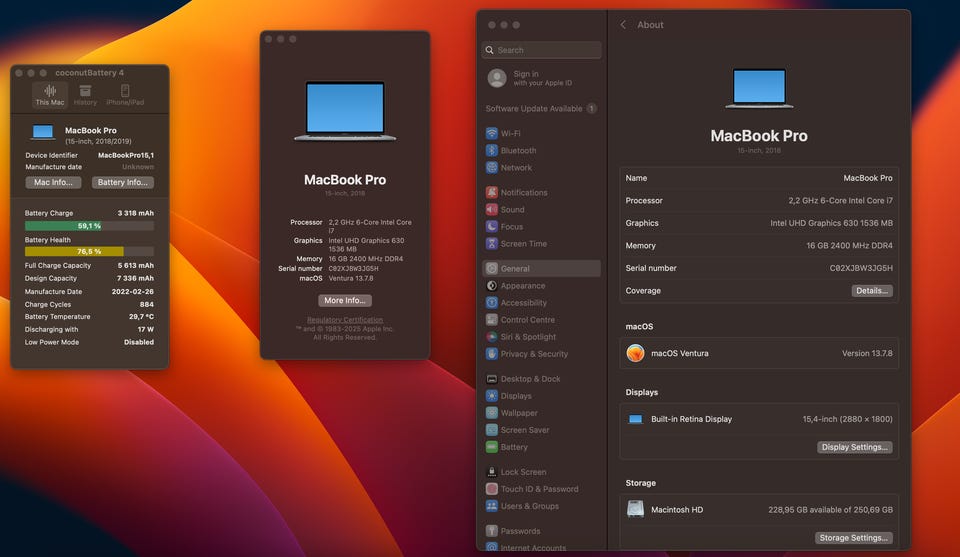The height and width of the screenshot is (557, 960).
Task: Click Software Update Available entry
Action: click(541, 108)
